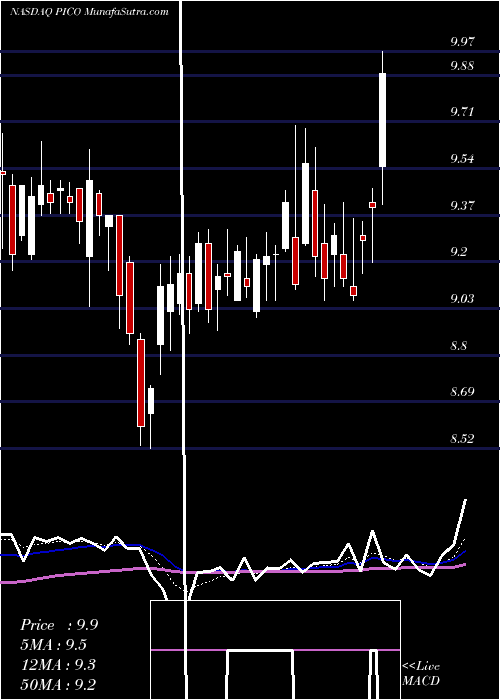The image size is (500, 700).
Task: Click the 12MA : 9.3 readout
Action: [x=56, y=665]
